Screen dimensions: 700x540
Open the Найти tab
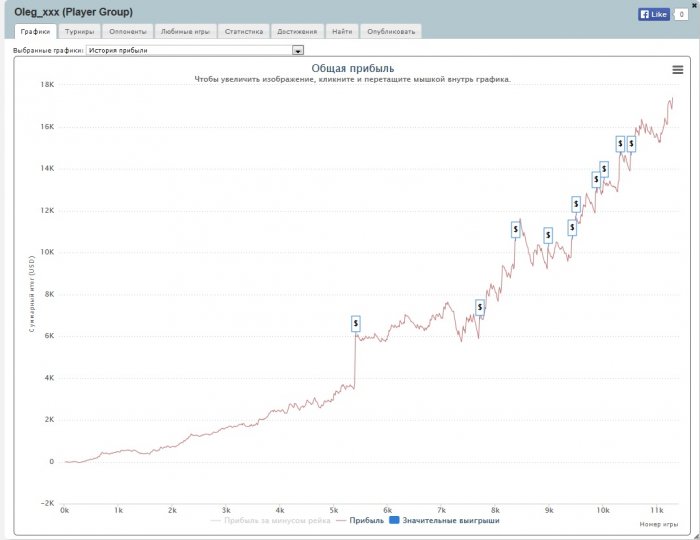point(342,31)
